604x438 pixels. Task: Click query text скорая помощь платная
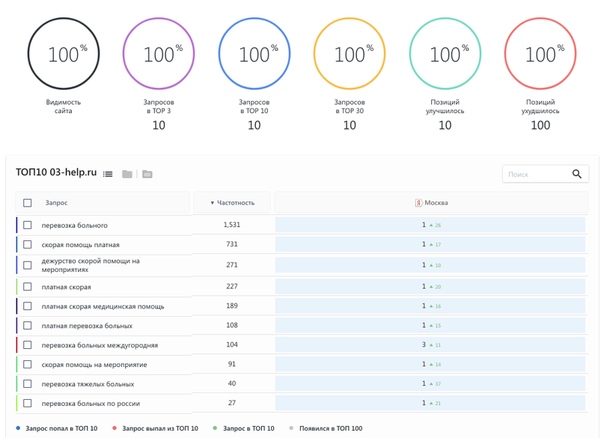81,245
